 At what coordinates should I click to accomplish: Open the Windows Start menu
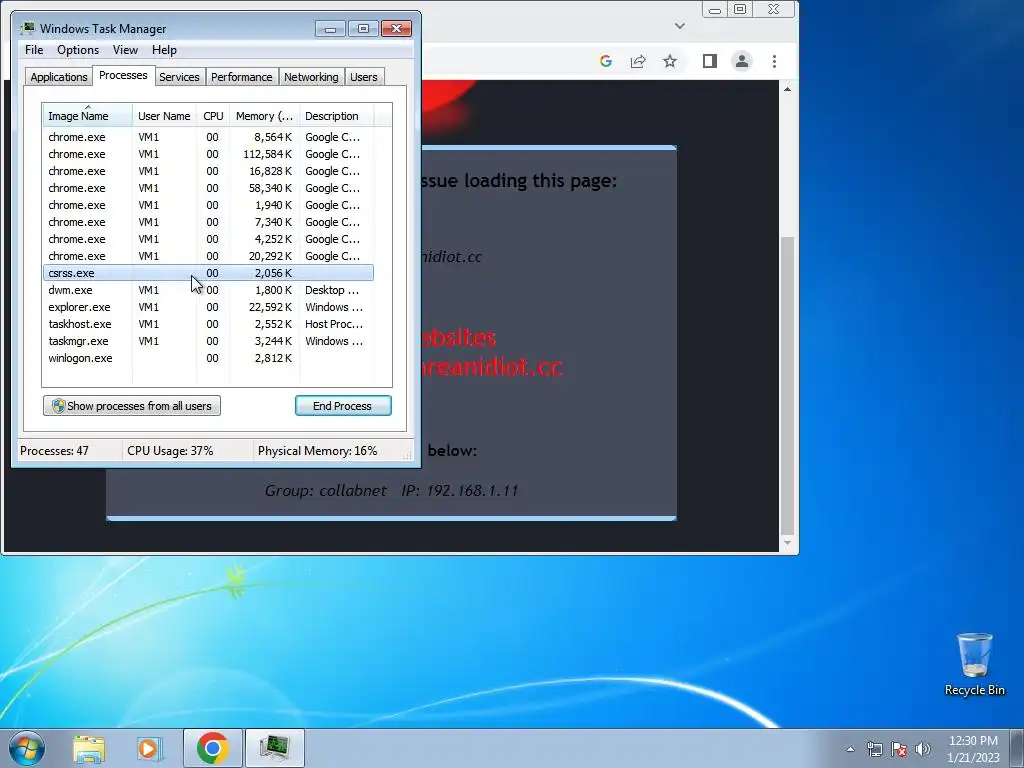pos(27,748)
